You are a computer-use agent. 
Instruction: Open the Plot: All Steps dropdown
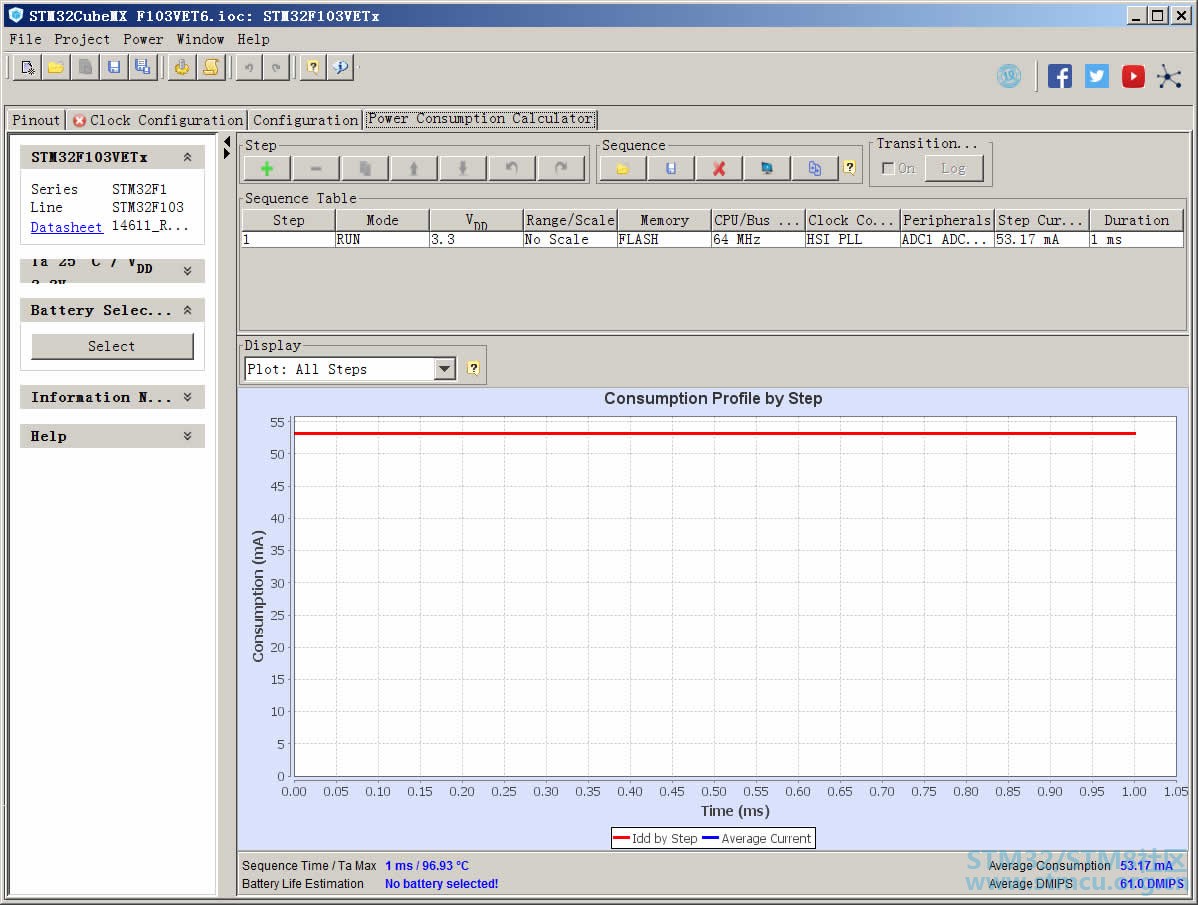click(x=445, y=370)
